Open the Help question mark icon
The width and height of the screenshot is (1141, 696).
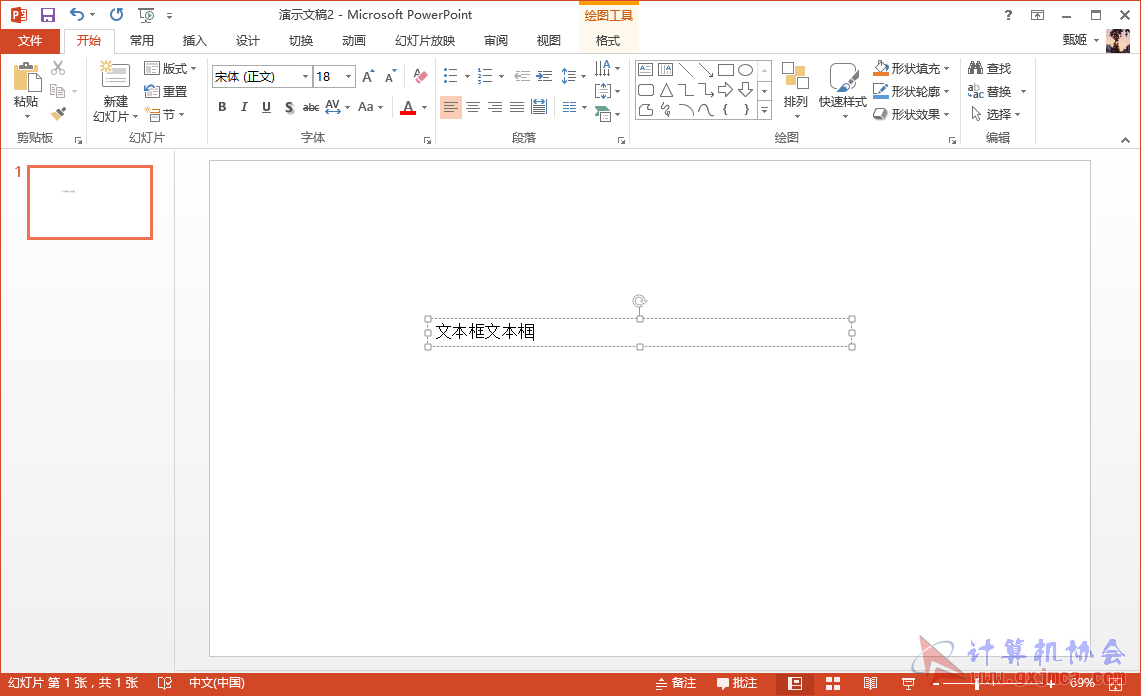click(1008, 15)
